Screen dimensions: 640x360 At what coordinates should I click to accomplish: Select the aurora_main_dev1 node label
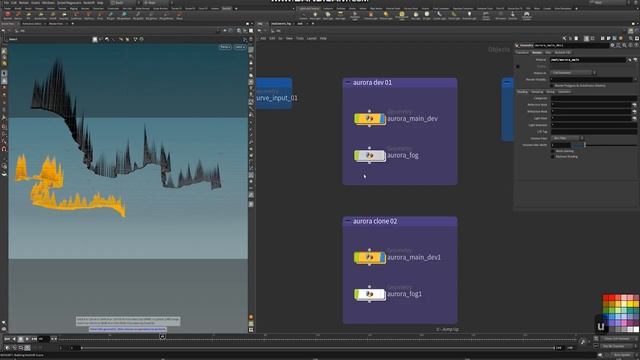[x=414, y=258]
